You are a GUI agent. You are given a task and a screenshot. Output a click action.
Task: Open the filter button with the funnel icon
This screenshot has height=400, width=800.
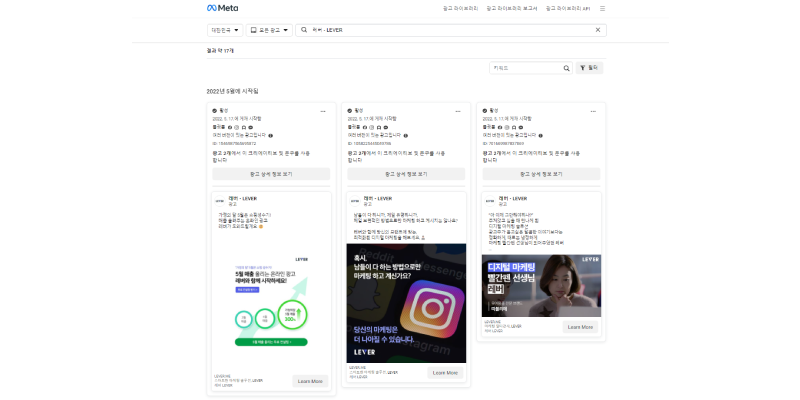(x=589, y=68)
